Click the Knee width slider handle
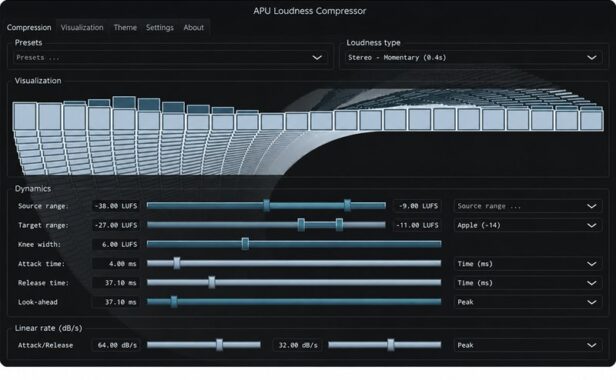This screenshot has height=380, width=616. click(245, 244)
